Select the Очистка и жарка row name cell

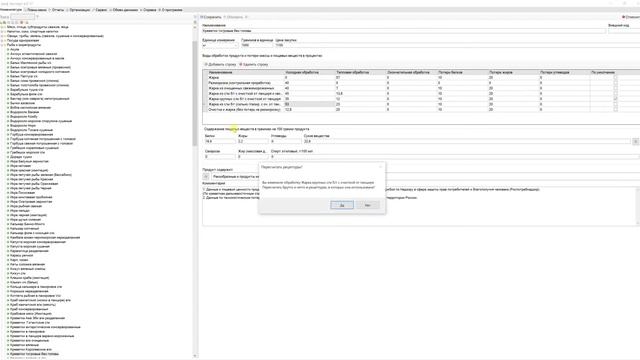(x=245, y=109)
